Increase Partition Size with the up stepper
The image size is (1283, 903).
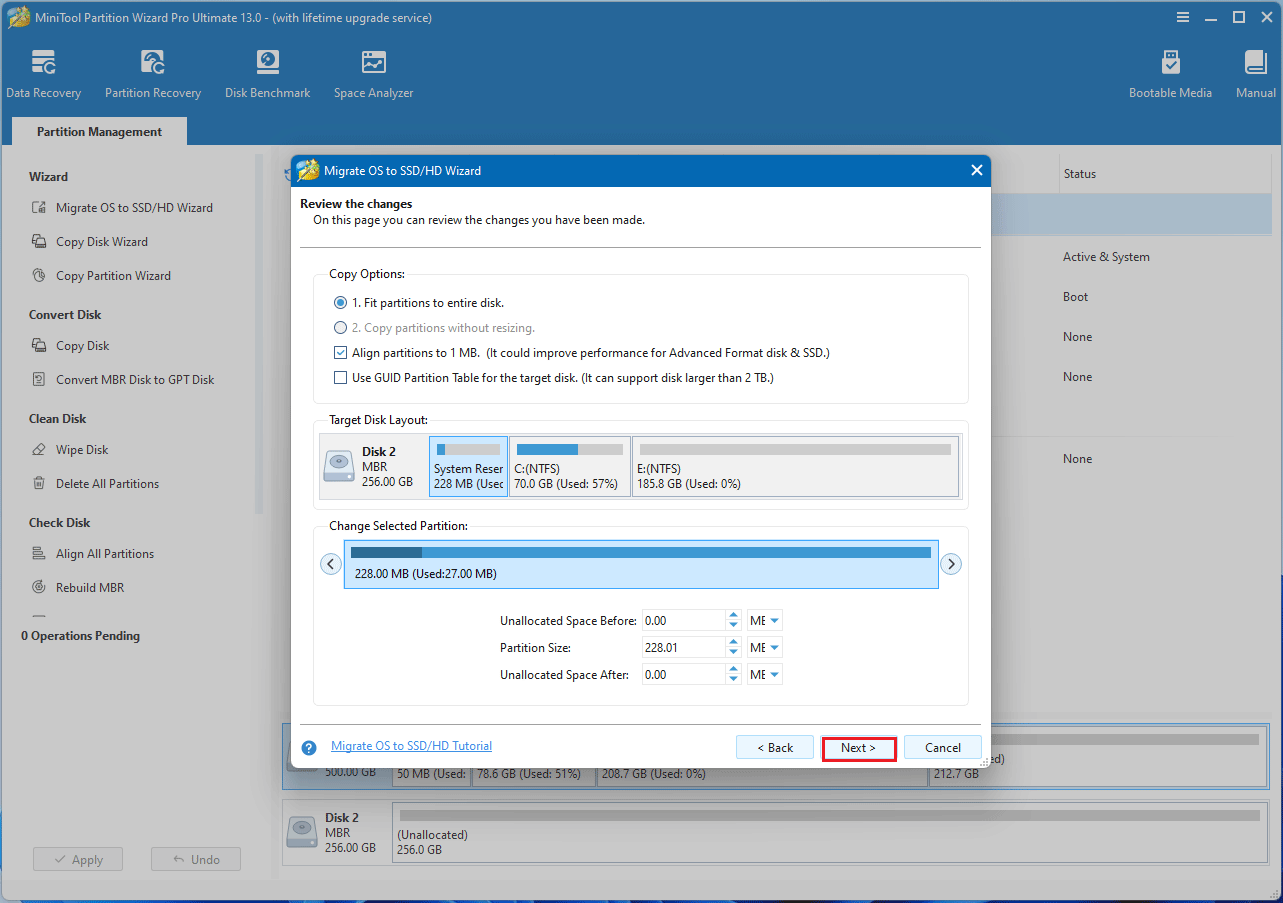733,642
